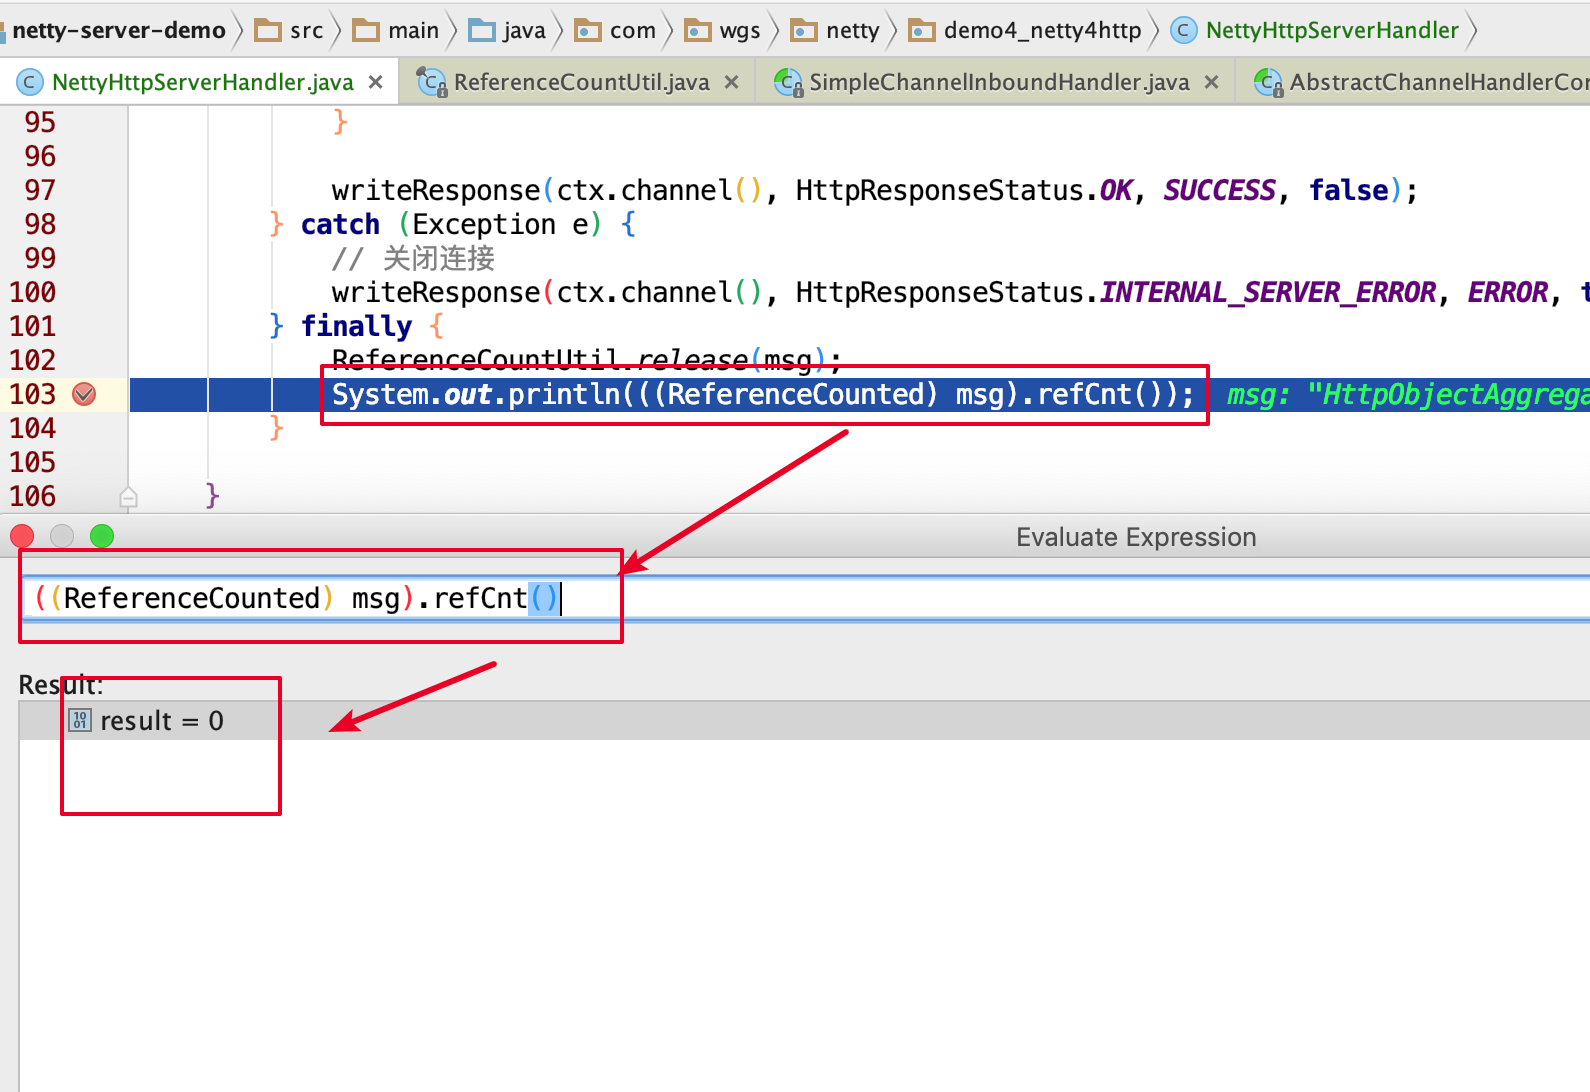1590x1092 pixels.
Task: Click line number 97 in the gutter
Action: click(x=40, y=190)
